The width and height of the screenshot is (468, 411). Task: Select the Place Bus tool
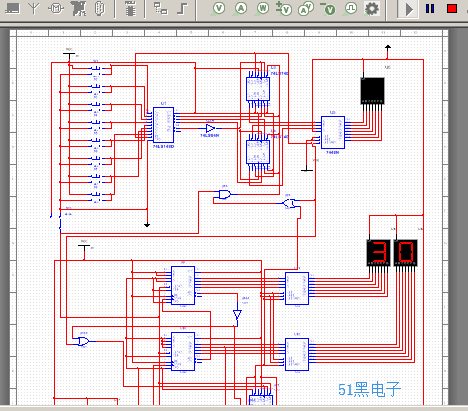[182, 9]
